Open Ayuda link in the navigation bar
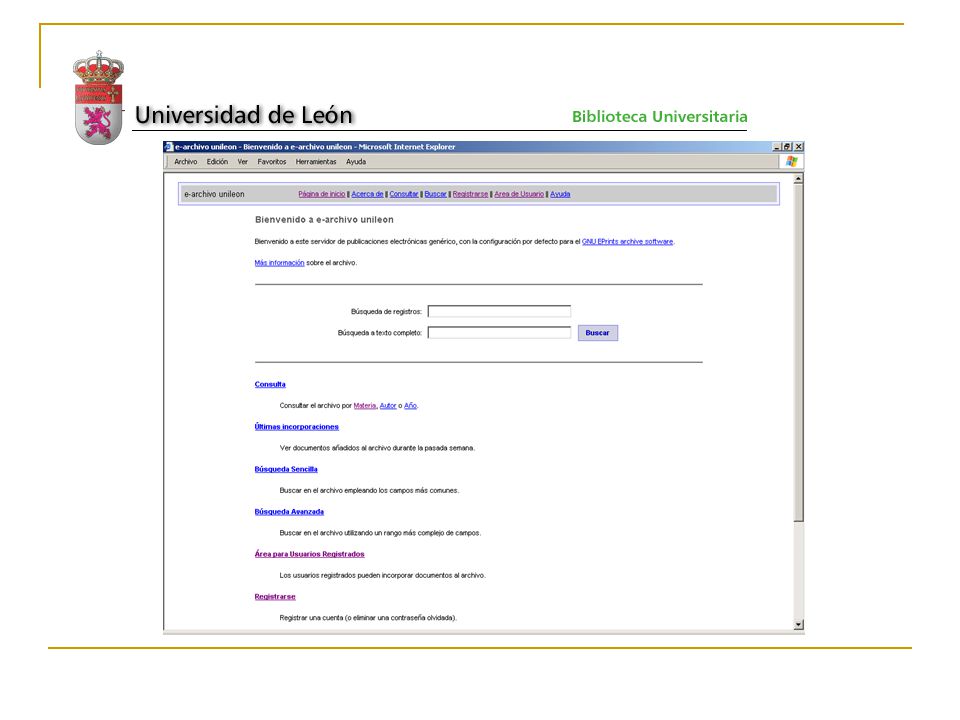Viewport: 960px width, 720px height. pos(560,194)
